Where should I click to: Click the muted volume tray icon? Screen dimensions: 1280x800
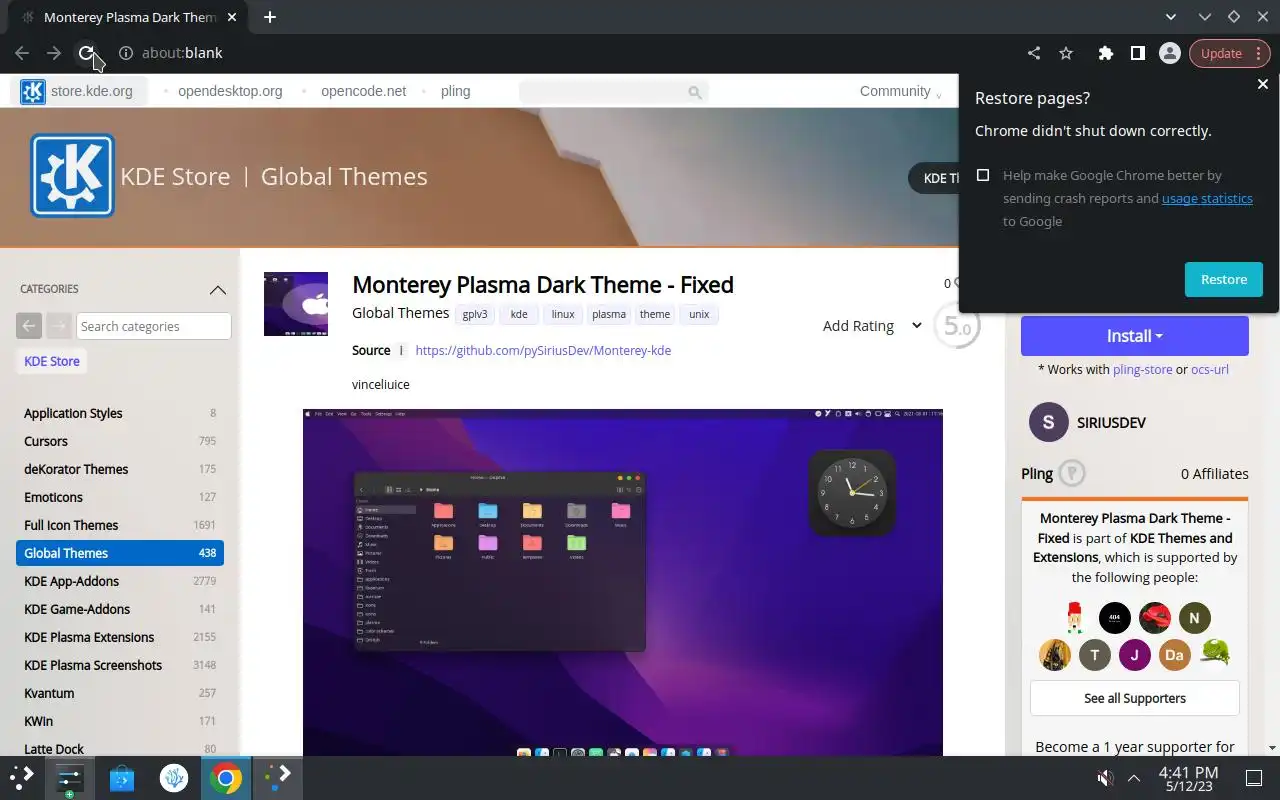[x=1105, y=778]
